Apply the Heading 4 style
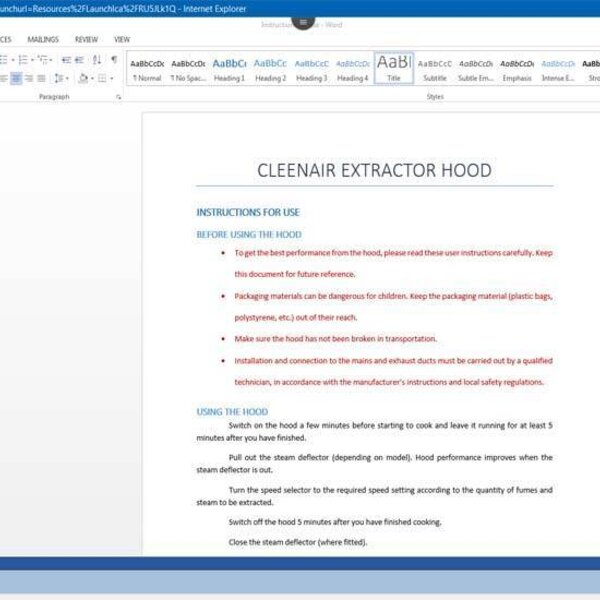Viewport: 600px width, 600px height. 352,69
